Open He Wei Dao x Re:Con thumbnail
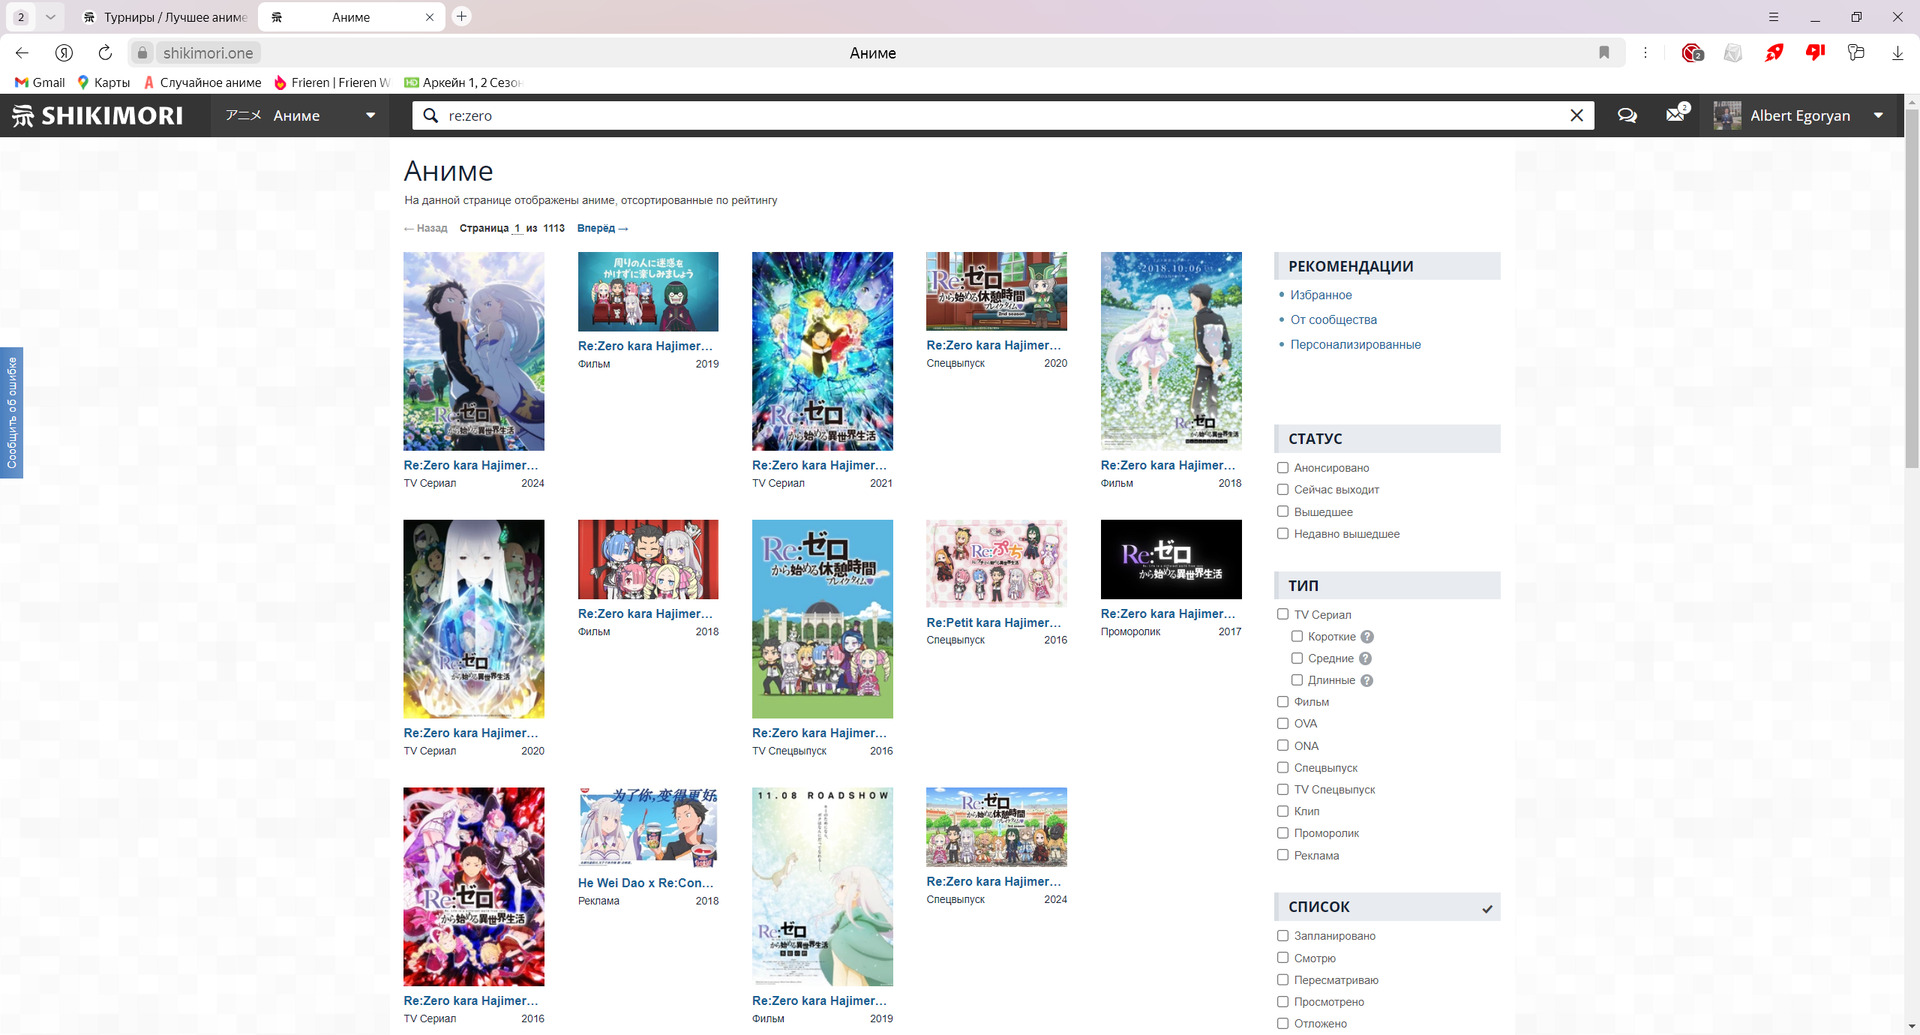 pyautogui.click(x=648, y=827)
